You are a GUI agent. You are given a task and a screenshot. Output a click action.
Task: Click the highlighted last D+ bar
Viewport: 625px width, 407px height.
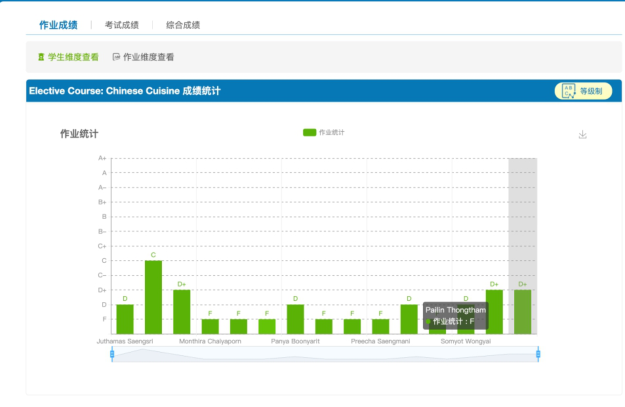[x=523, y=312]
